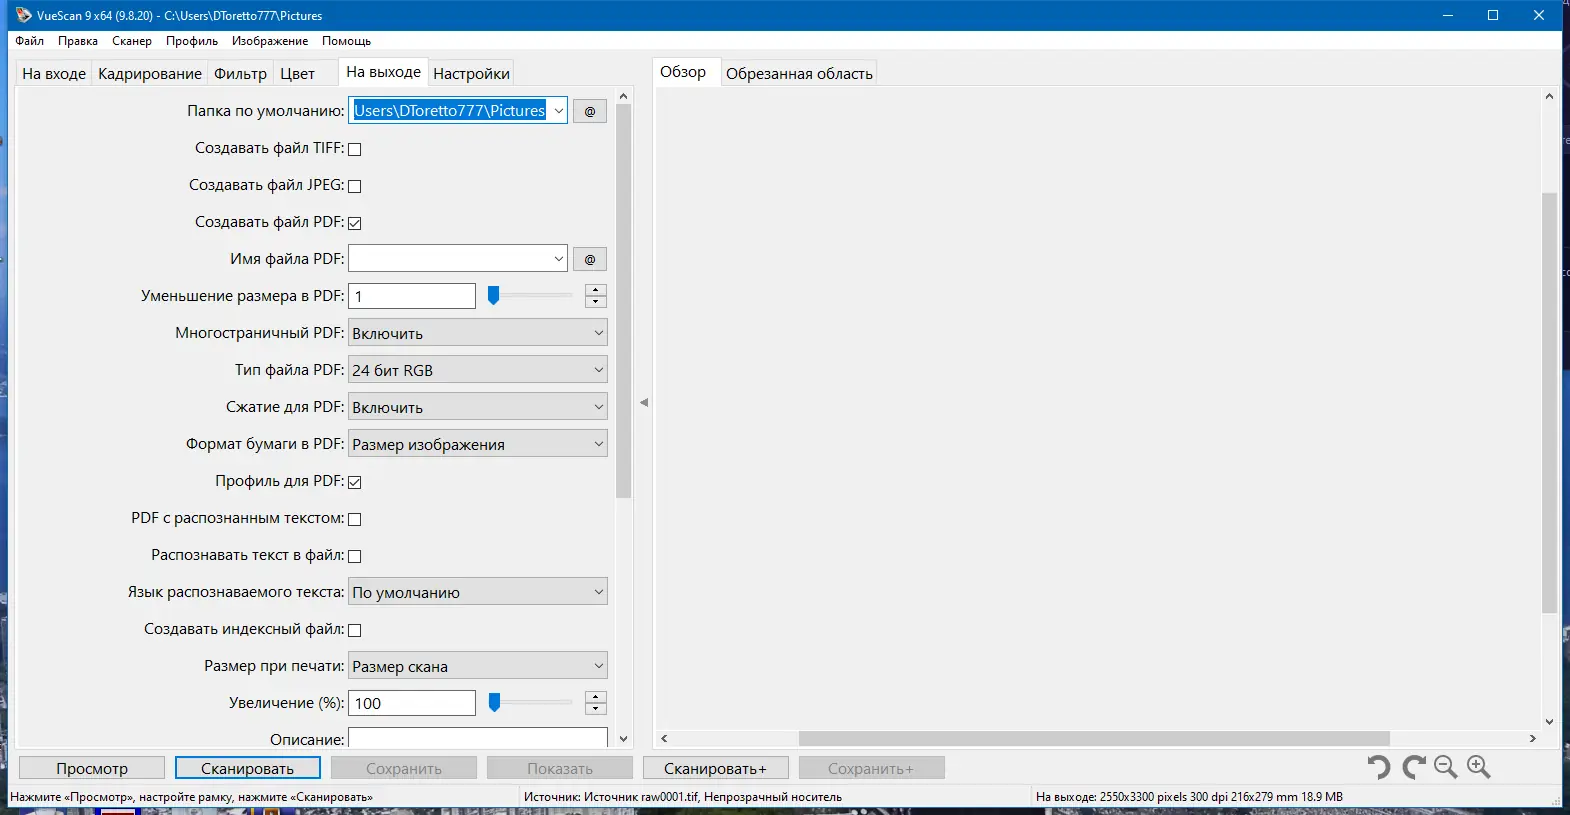The height and width of the screenshot is (815, 1570).
Task: Enable Создавать файл JPEG checkbox
Action: pyautogui.click(x=354, y=186)
